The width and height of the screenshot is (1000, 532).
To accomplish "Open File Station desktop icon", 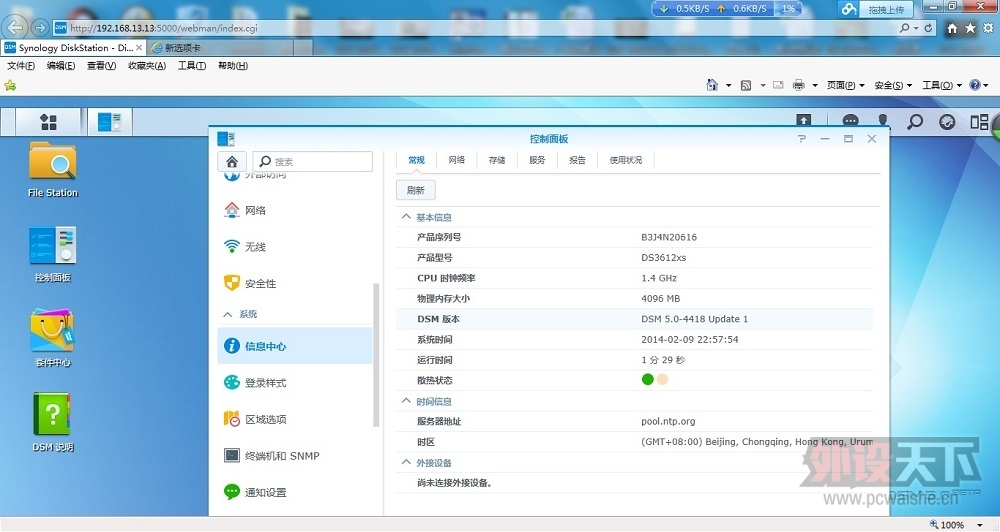I will pos(53,170).
